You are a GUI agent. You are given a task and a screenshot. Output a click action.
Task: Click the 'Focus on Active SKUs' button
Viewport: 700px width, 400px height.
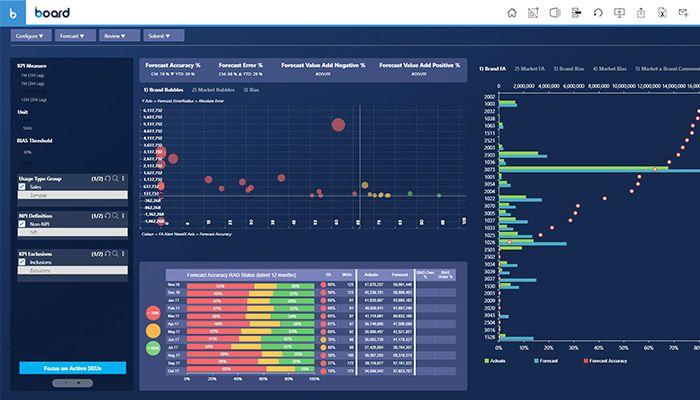73,368
